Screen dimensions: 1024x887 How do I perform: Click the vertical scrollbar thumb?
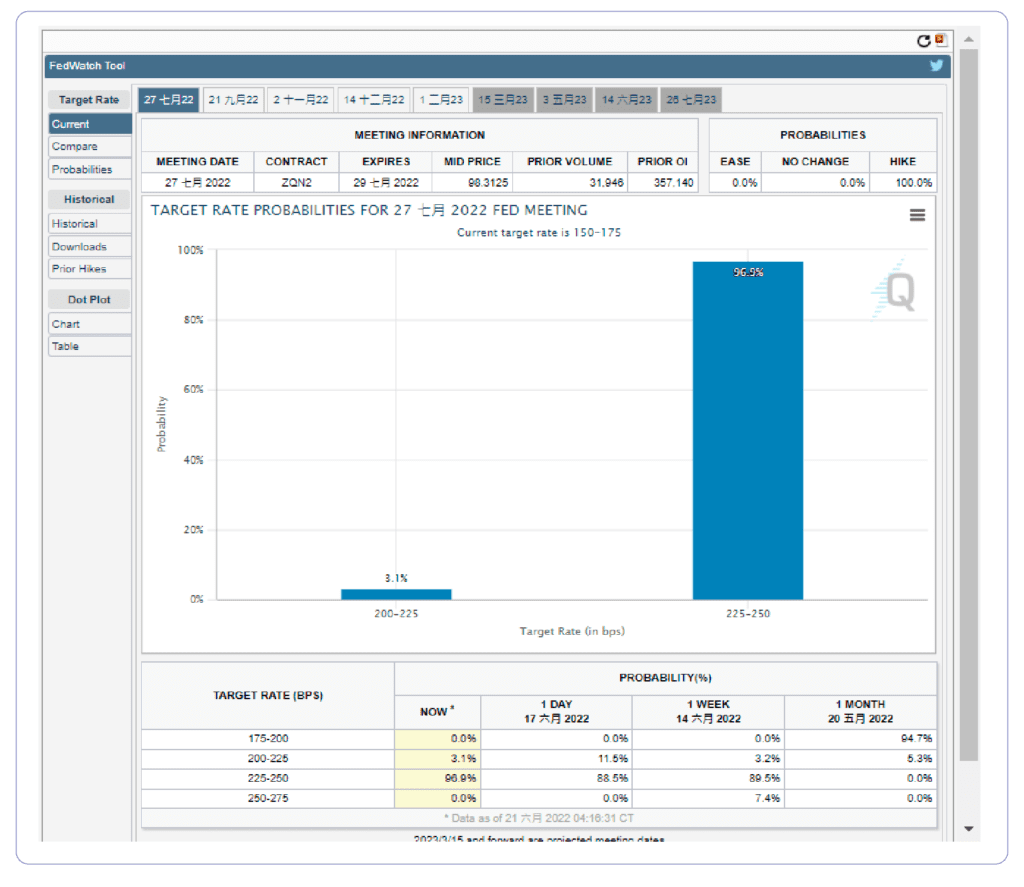(x=968, y=405)
